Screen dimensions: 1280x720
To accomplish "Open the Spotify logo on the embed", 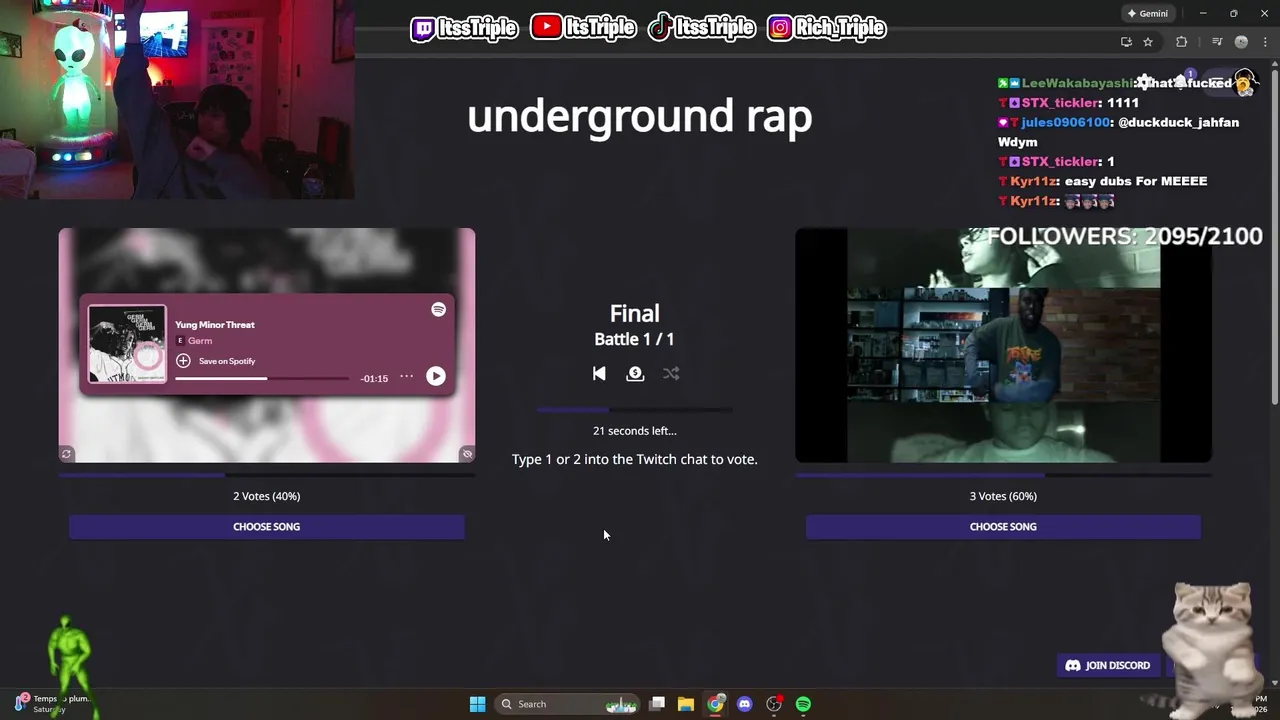I will (438, 310).
